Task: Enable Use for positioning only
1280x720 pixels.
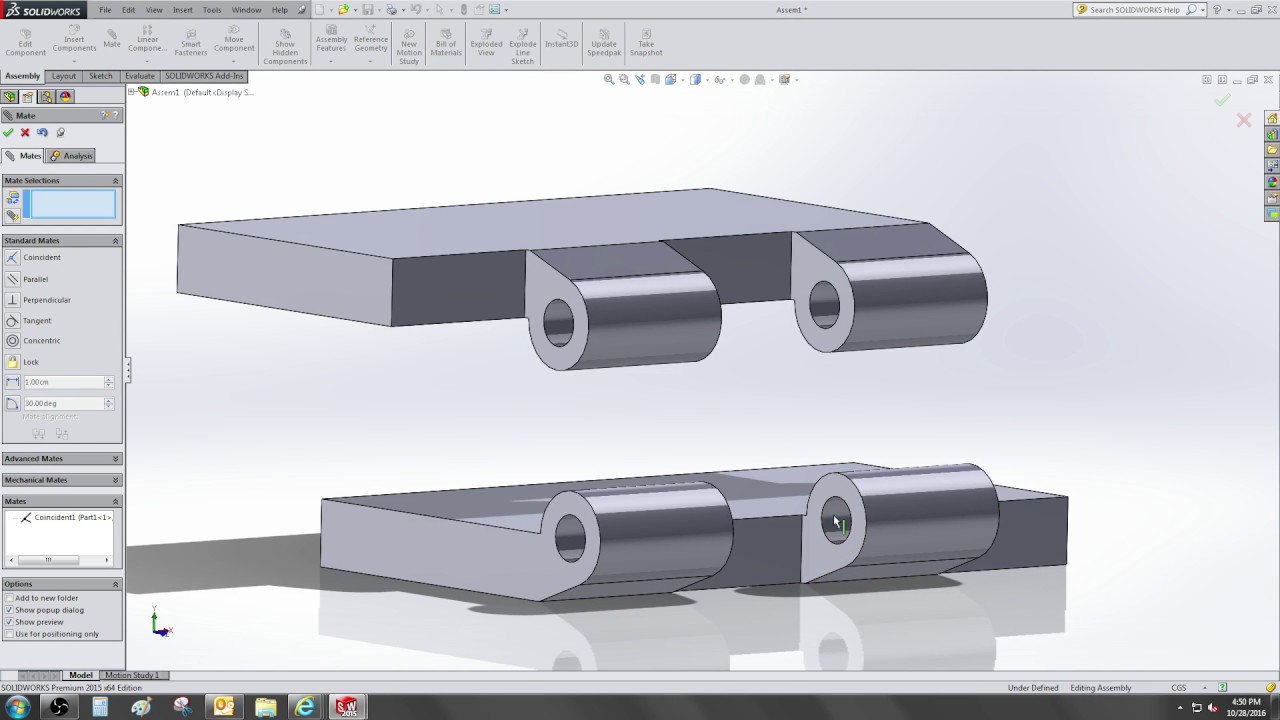Action: [9, 634]
